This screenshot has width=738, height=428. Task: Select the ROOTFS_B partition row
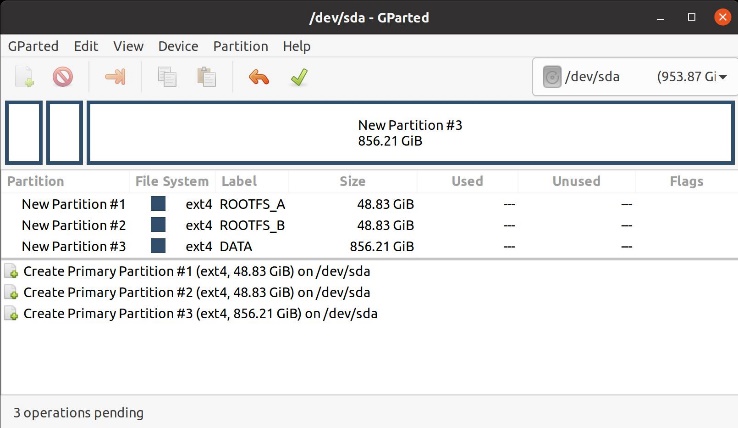(x=252, y=225)
